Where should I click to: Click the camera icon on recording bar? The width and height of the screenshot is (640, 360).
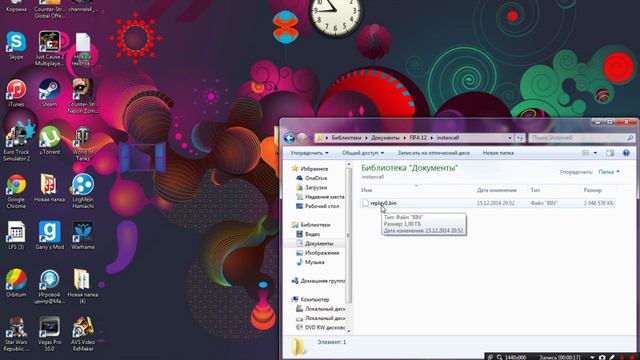click(602, 357)
